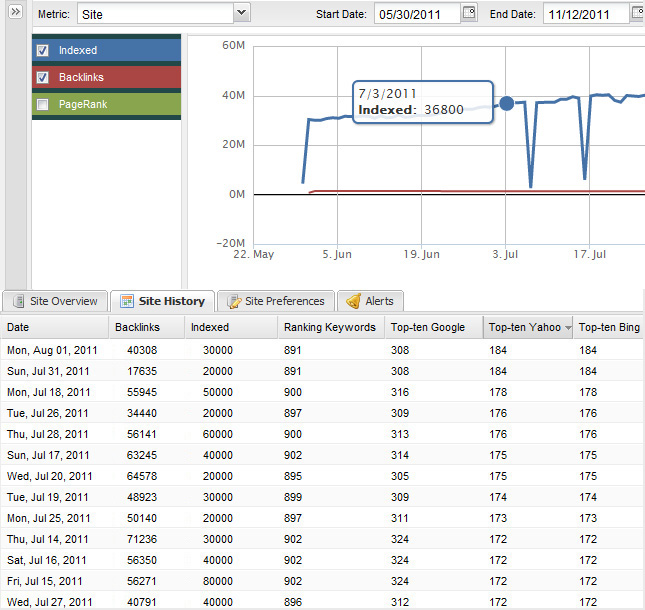Viewport: 645px width, 610px height.
Task: Click the Site Preferences tab icon
Action: point(233,301)
